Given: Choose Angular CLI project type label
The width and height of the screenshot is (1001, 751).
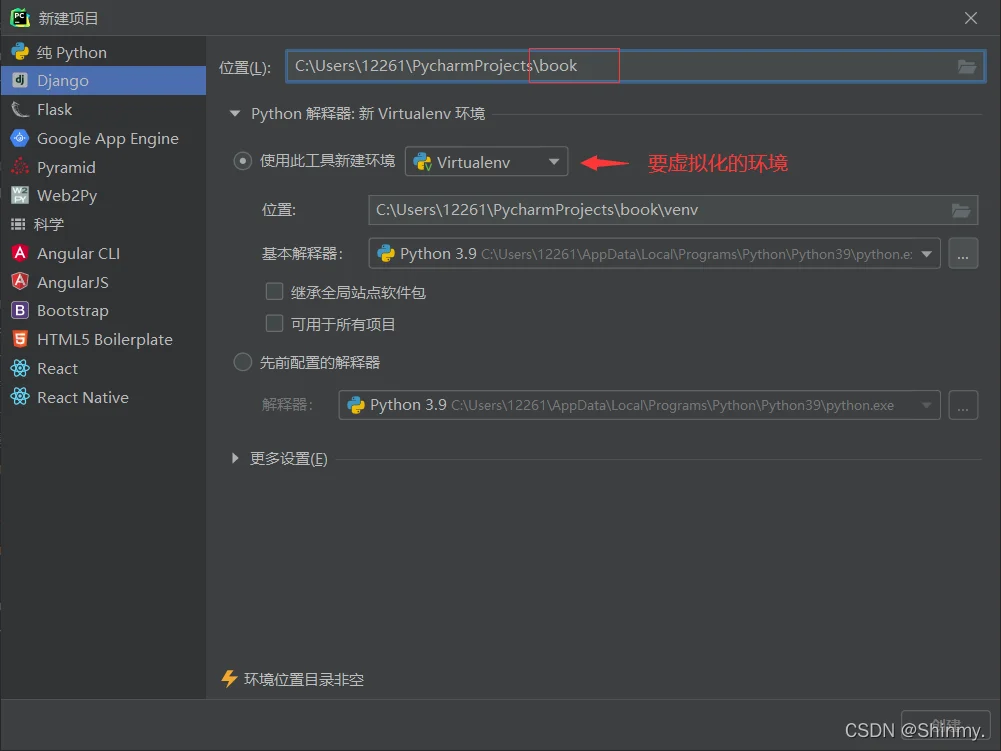Looking at the screenshot, I should 79,253.
